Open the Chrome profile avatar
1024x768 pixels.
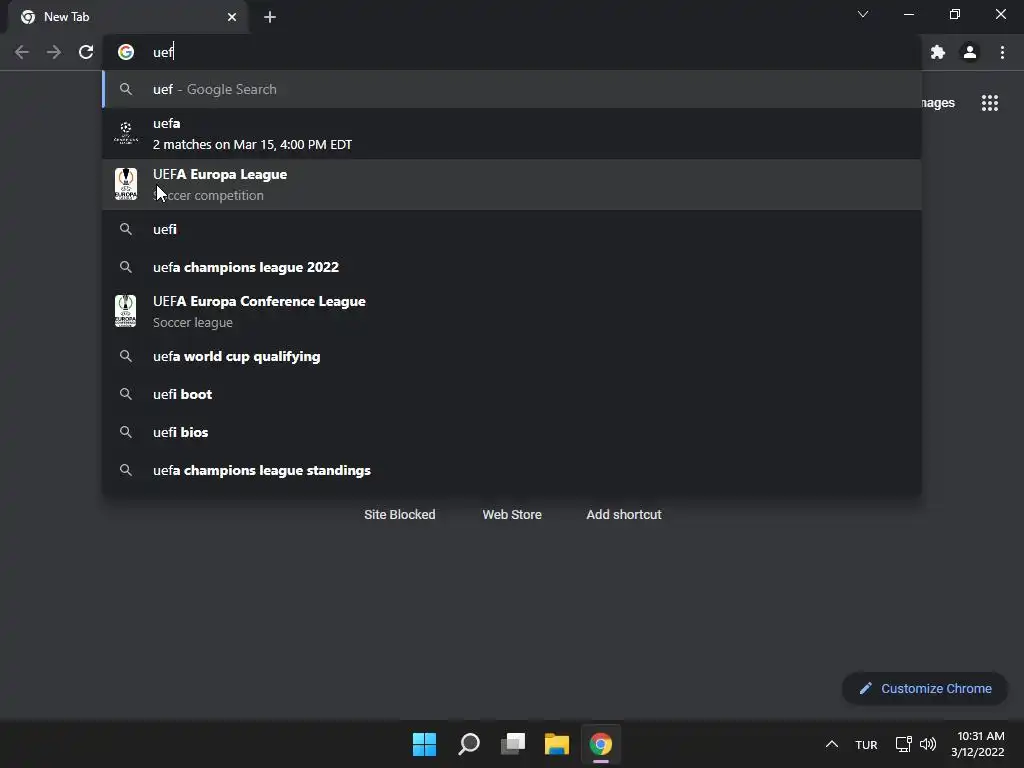[970, 52]
